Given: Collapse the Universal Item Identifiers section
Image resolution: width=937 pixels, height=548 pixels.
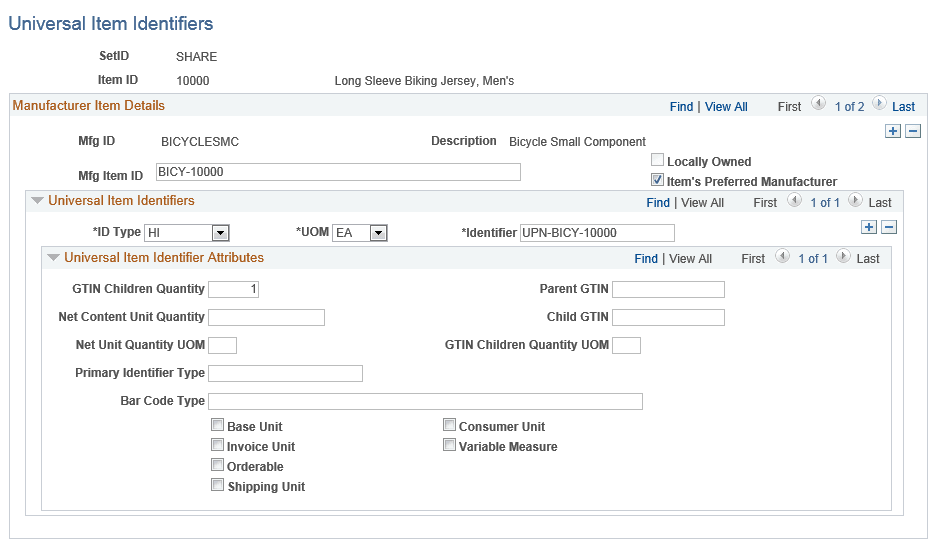Looking at the screenshot, I should point(37,201).
